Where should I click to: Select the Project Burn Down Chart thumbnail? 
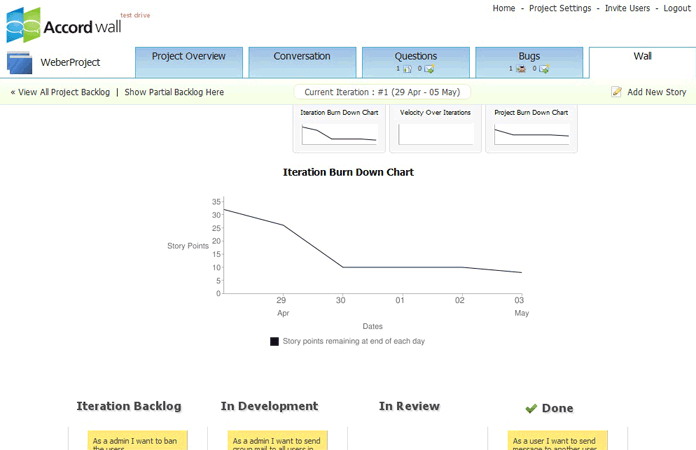tap(531, 128)
